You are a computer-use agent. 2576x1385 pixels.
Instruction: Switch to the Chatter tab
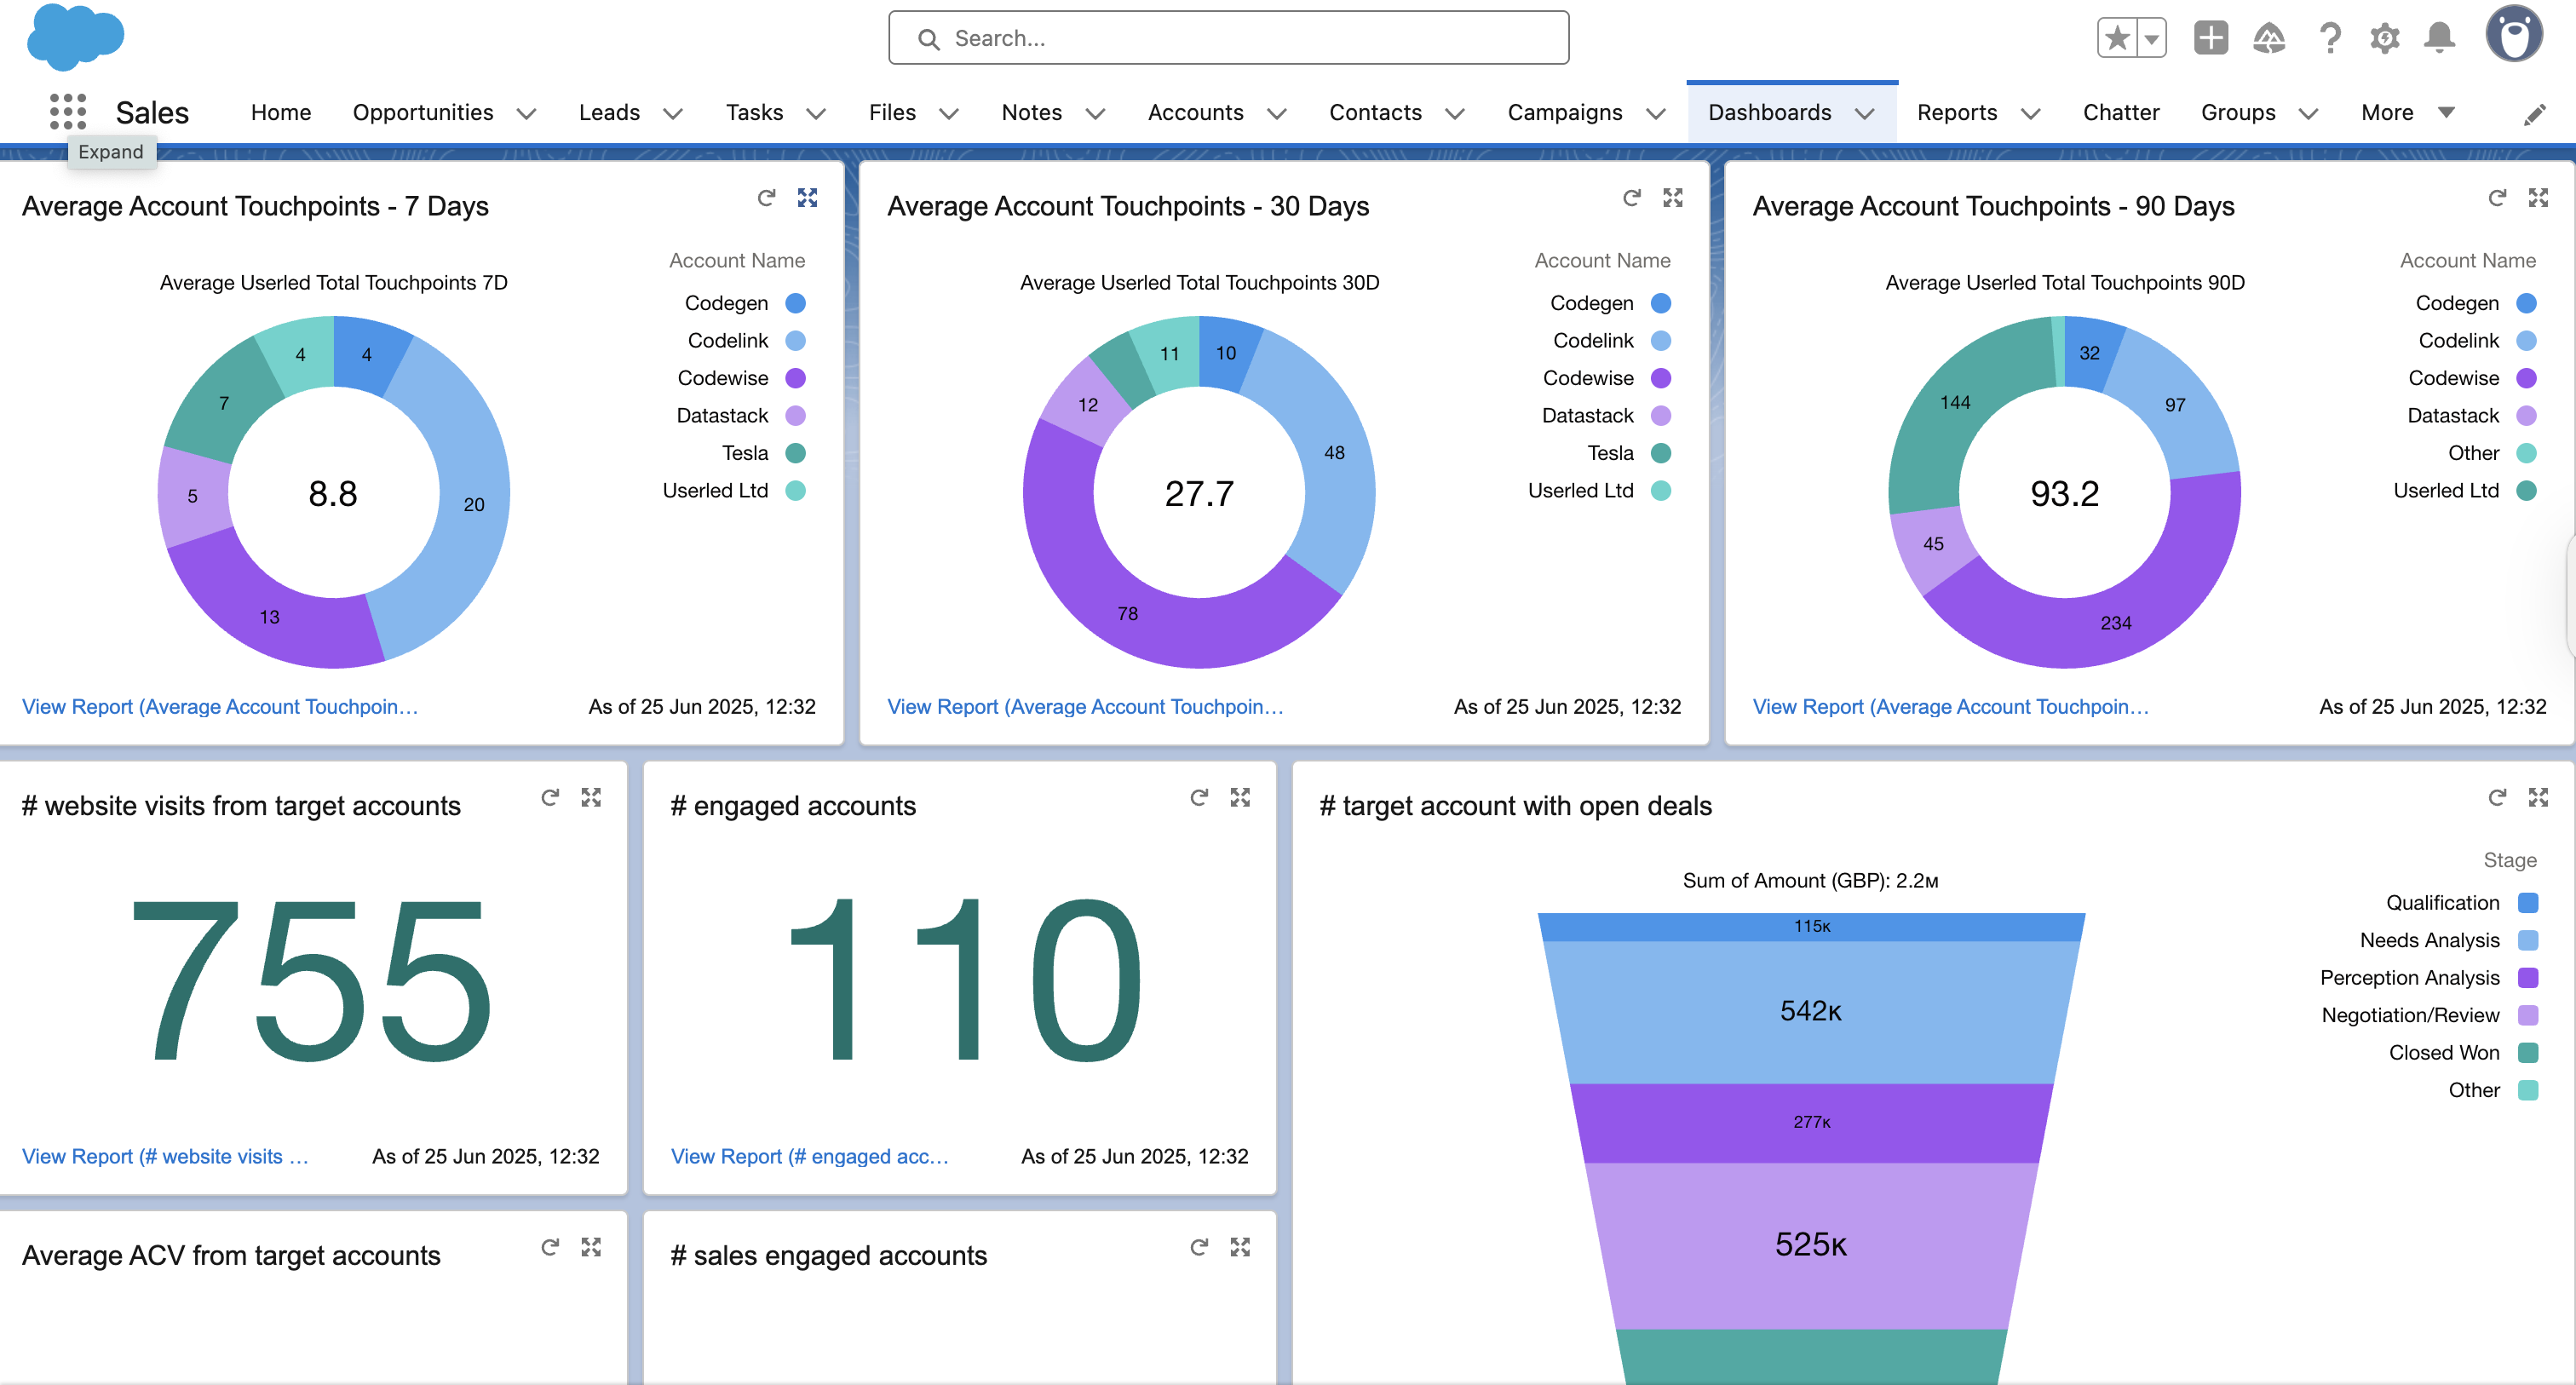(x=2120, y=112)
